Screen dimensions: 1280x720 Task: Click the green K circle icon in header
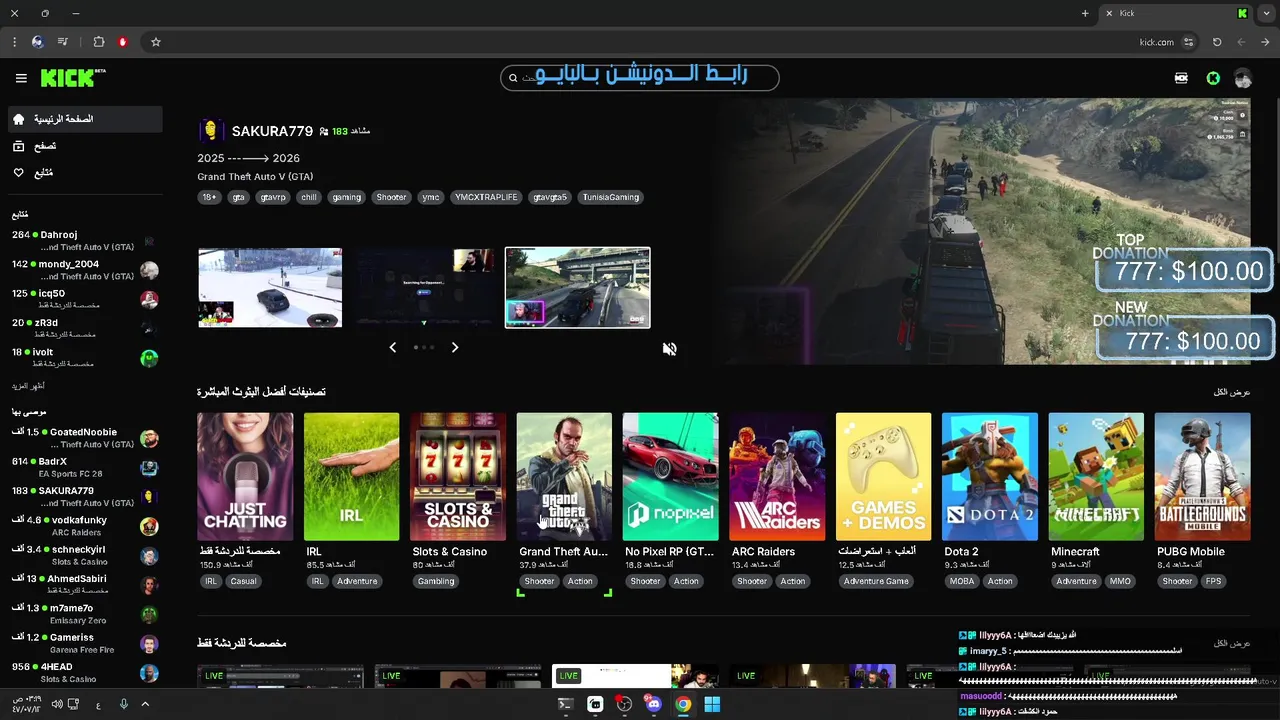point(1213,78)
